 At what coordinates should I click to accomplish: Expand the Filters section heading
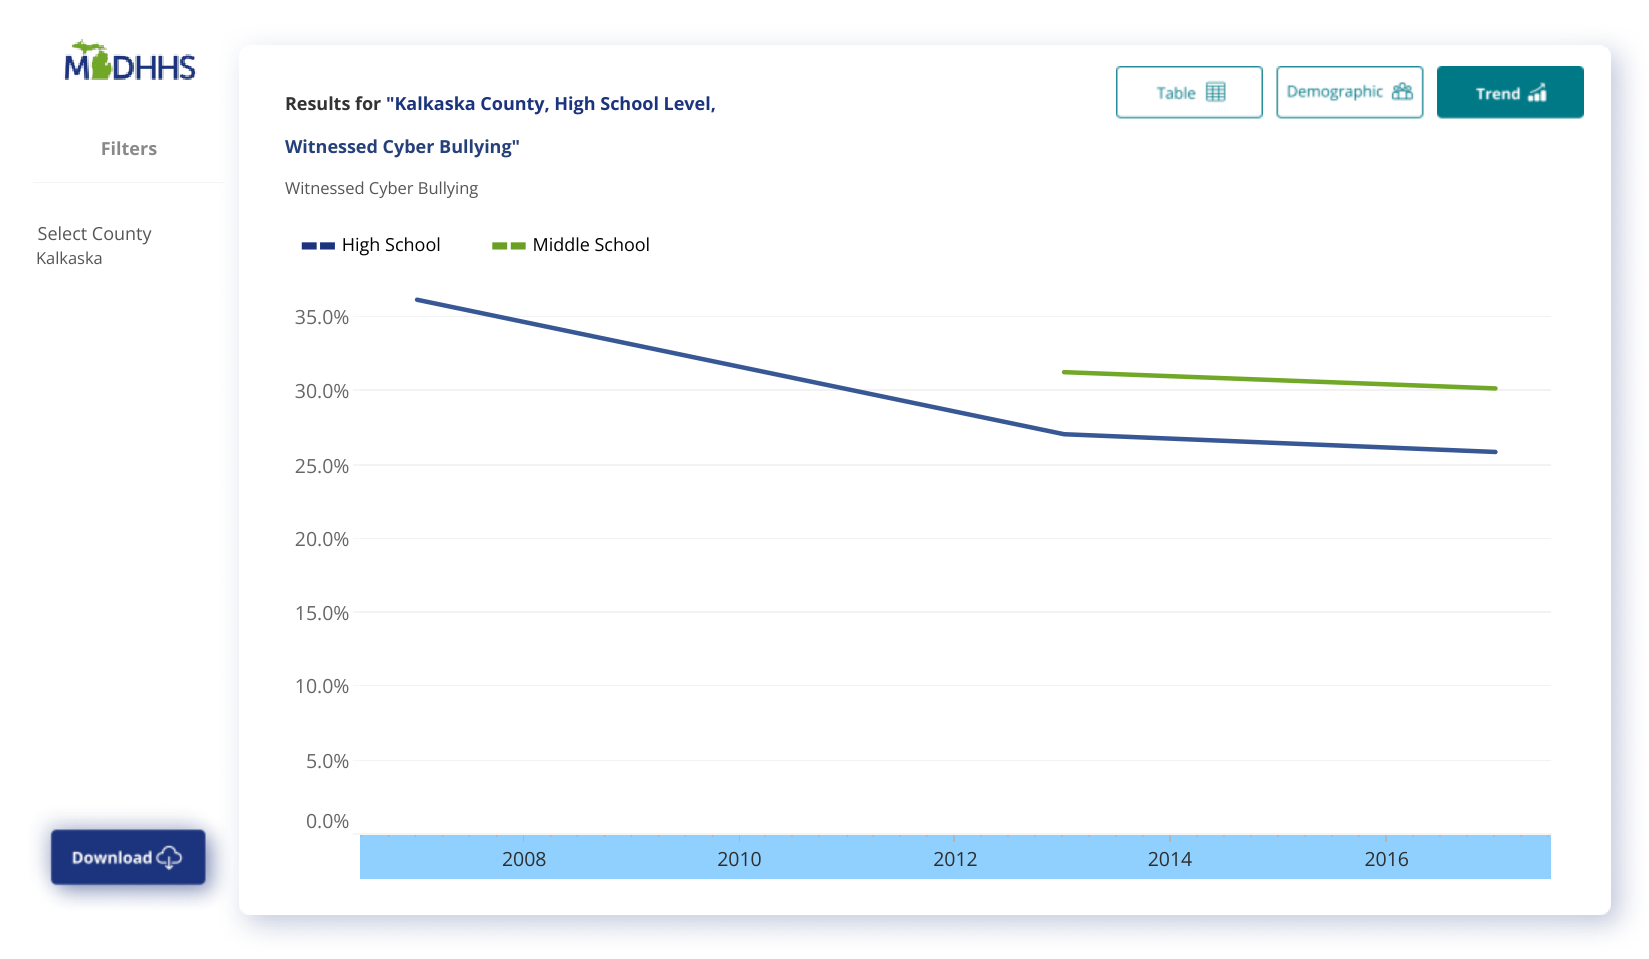coord(128,149)
